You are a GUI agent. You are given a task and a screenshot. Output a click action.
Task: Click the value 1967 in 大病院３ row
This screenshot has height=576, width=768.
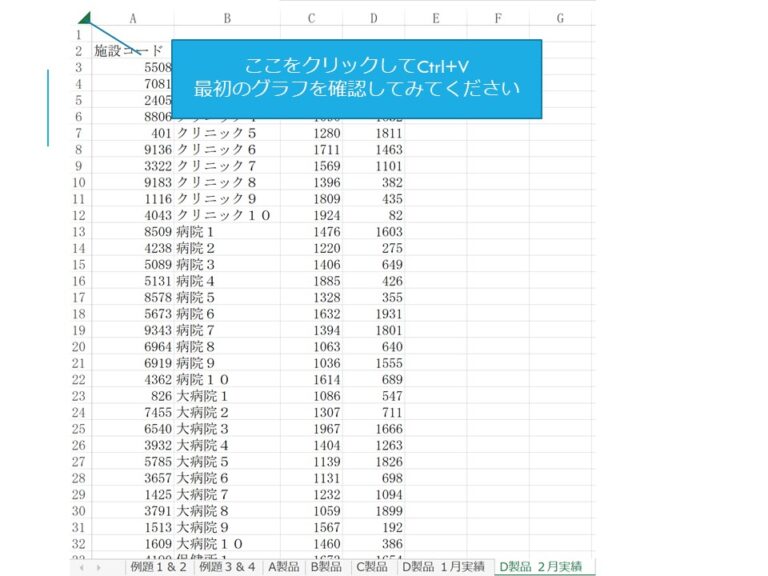[x=312, y=429]
